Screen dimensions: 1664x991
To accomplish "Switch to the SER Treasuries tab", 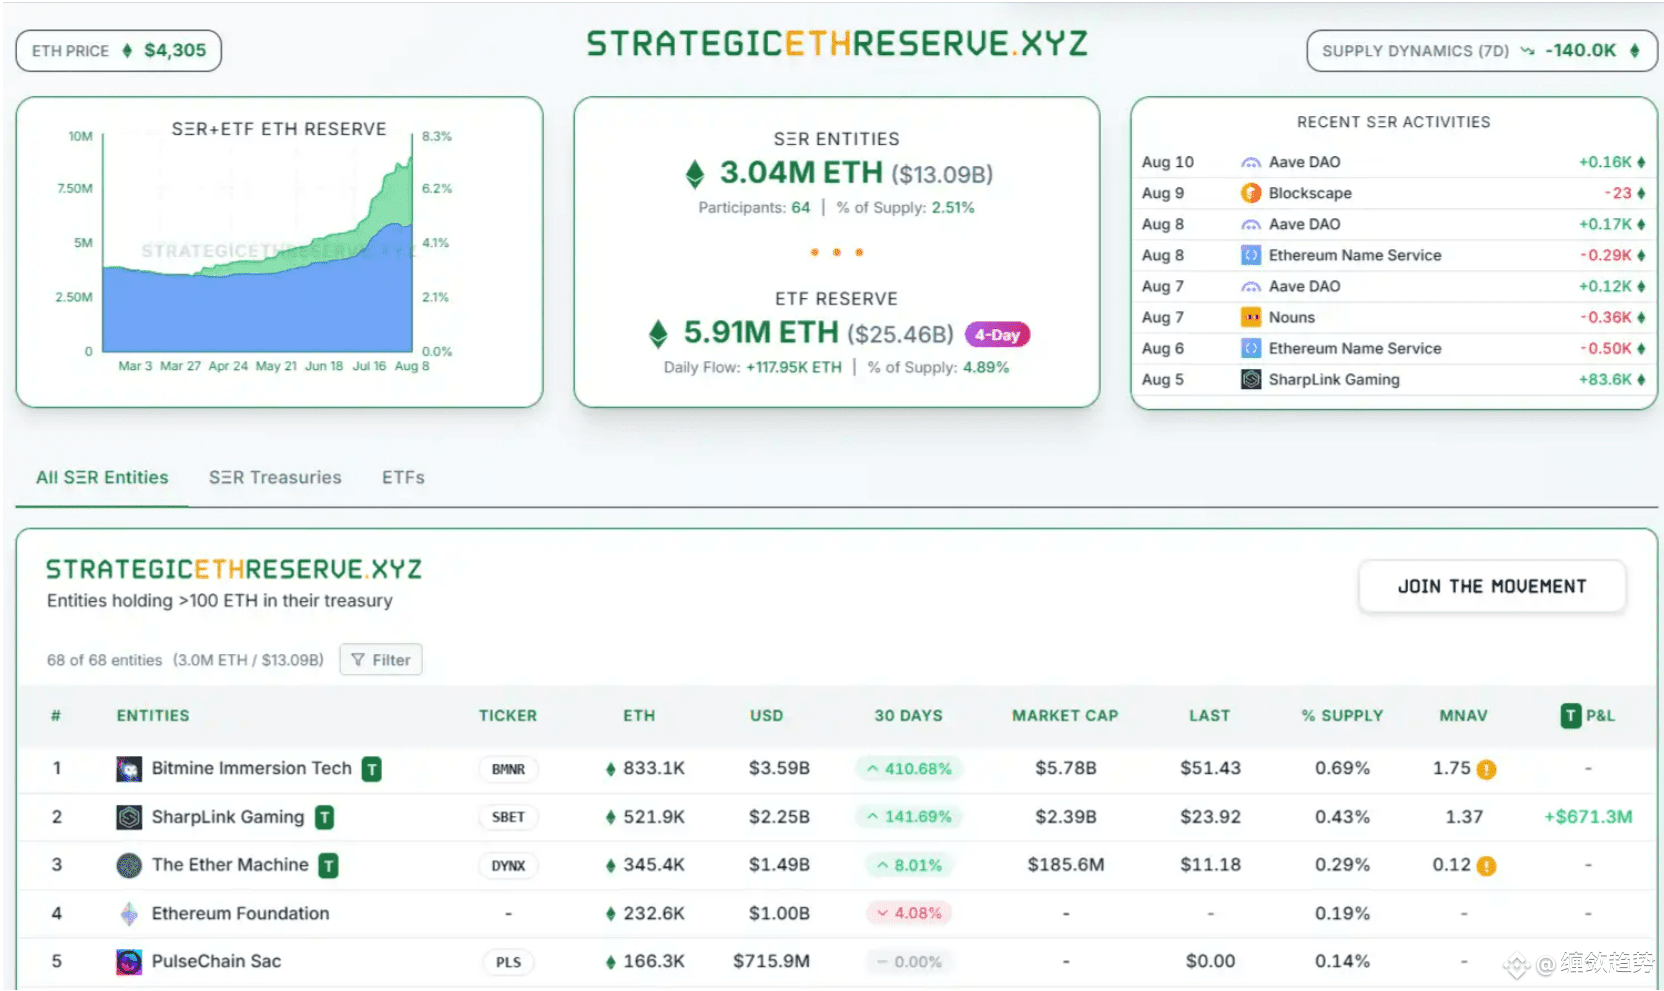I will [x=275, y=478].
